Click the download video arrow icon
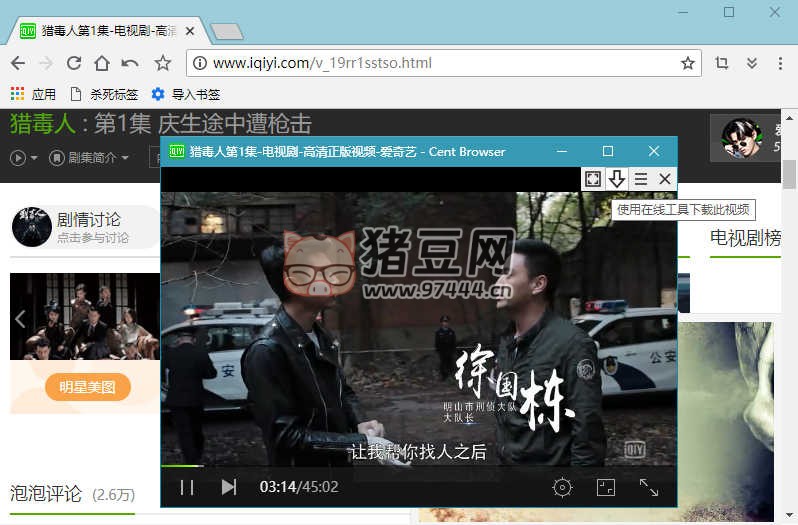Screen dimensions: 798x525 coord(617,179)
